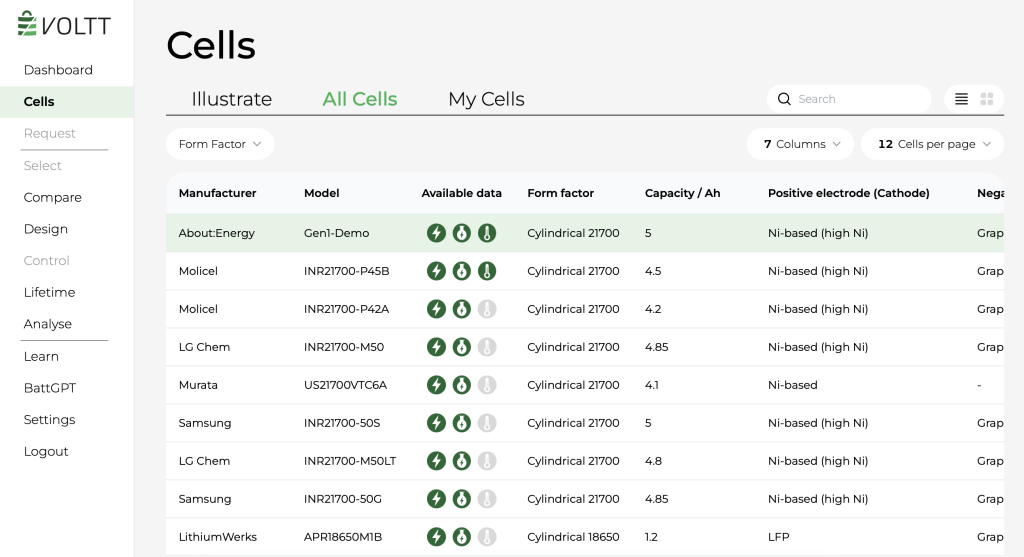Screen dimensions: 1024x557
Task: Open the Illustrate tab
Action: (x=232, y=99)
